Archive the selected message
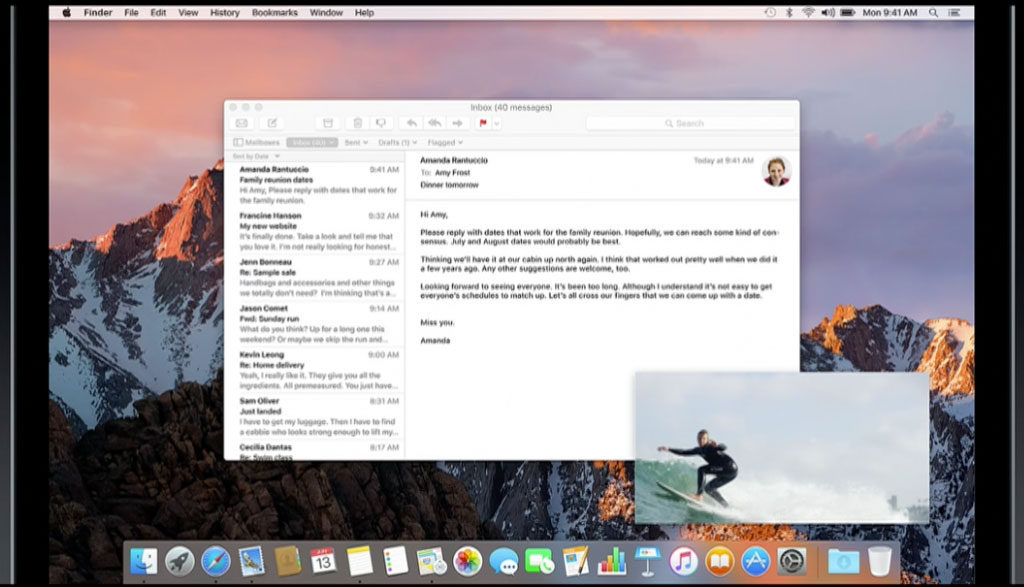 click(328, 123)
